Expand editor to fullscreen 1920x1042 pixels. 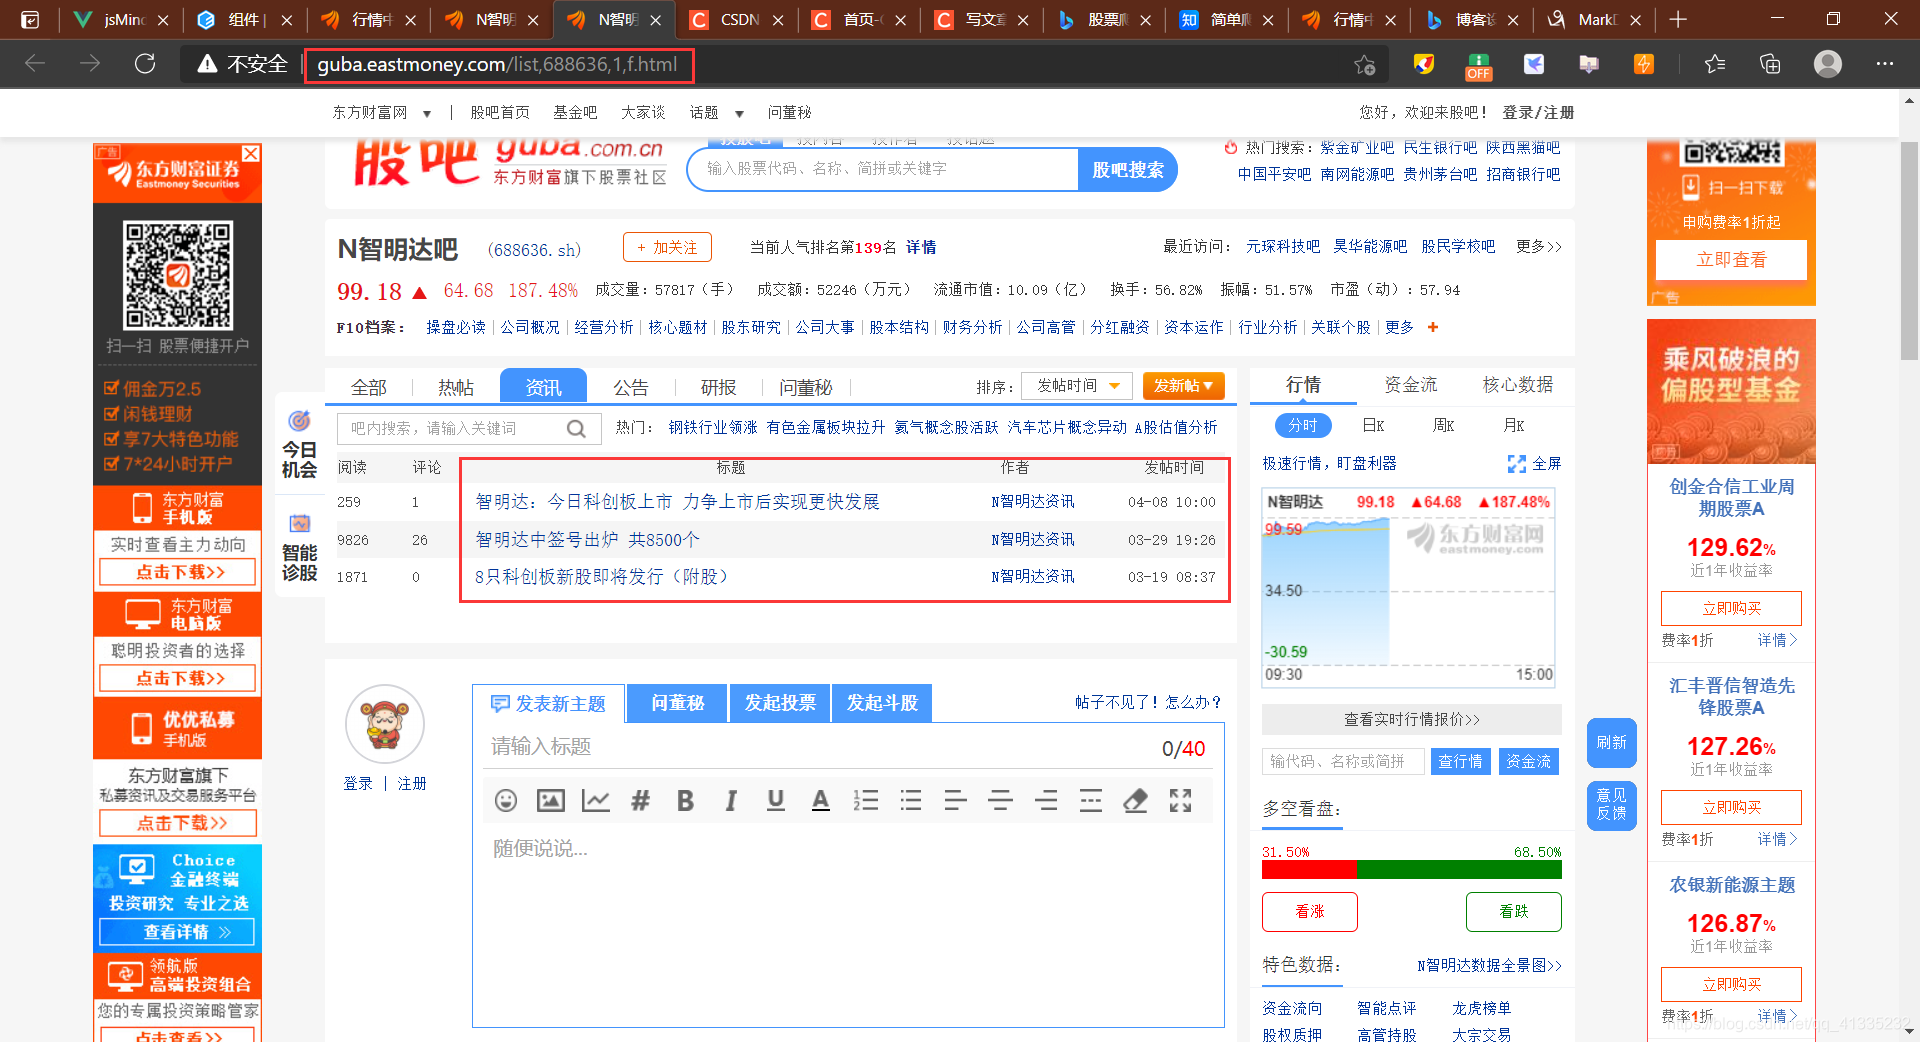click(x=1181, y=800)
